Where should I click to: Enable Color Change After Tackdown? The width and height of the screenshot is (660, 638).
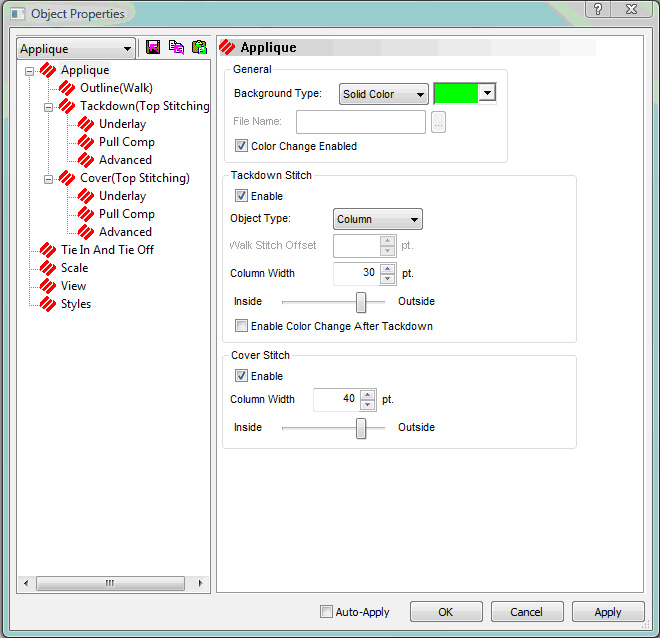(241, 326)
